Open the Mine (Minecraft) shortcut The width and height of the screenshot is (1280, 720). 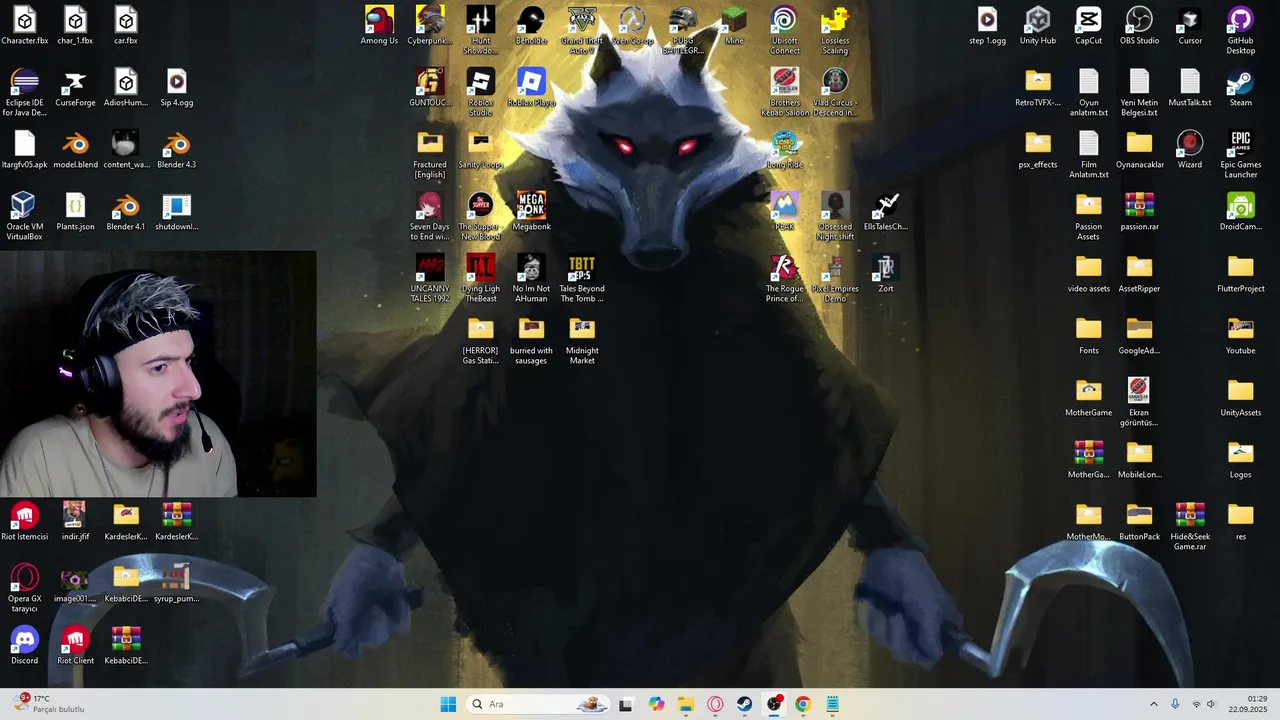tap(734, 26)
